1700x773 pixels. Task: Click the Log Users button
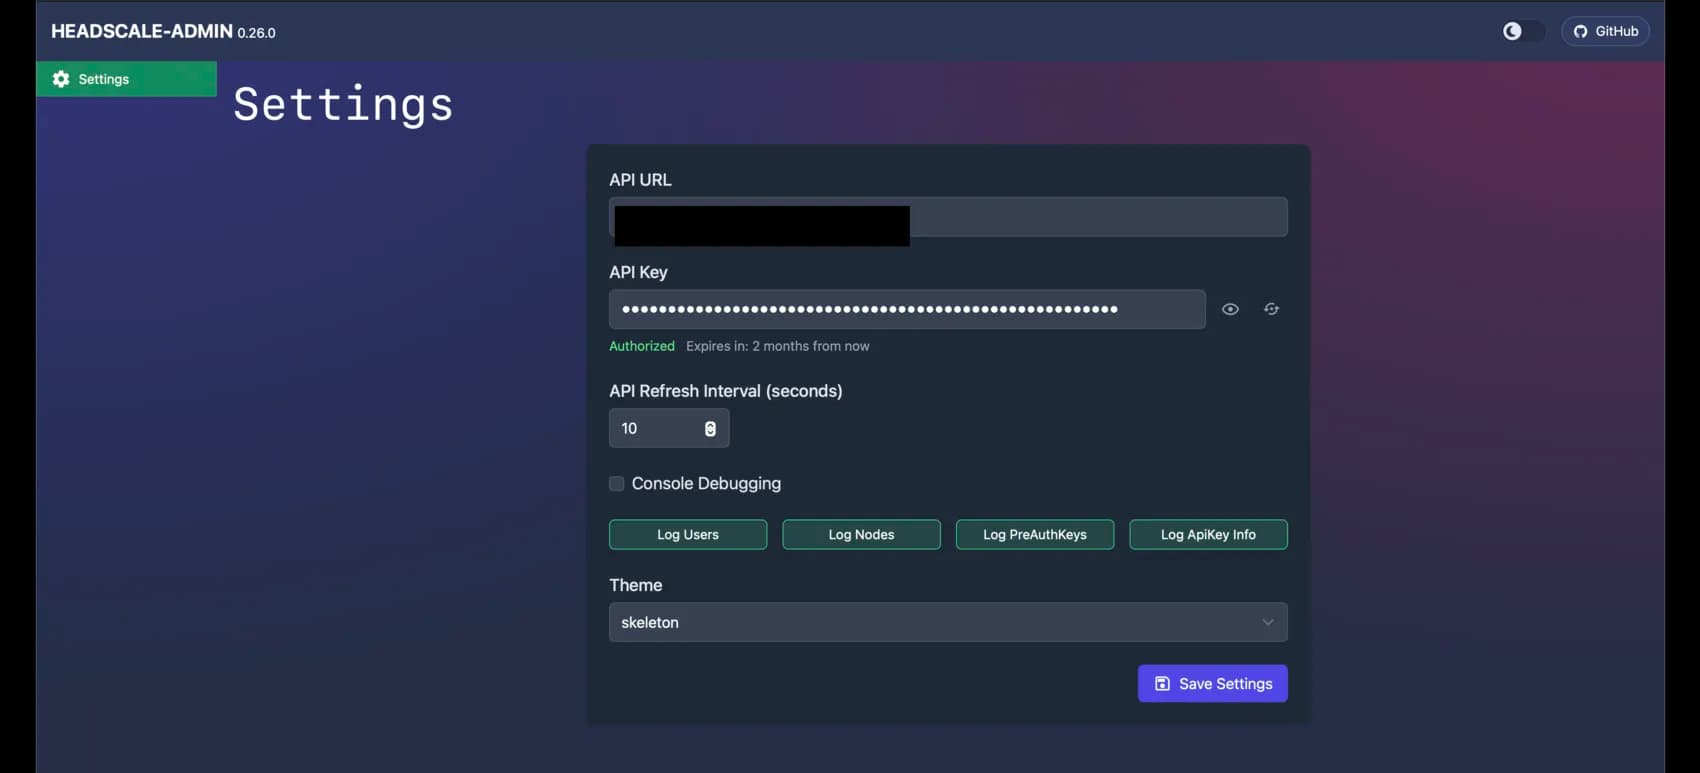[688, 535]
